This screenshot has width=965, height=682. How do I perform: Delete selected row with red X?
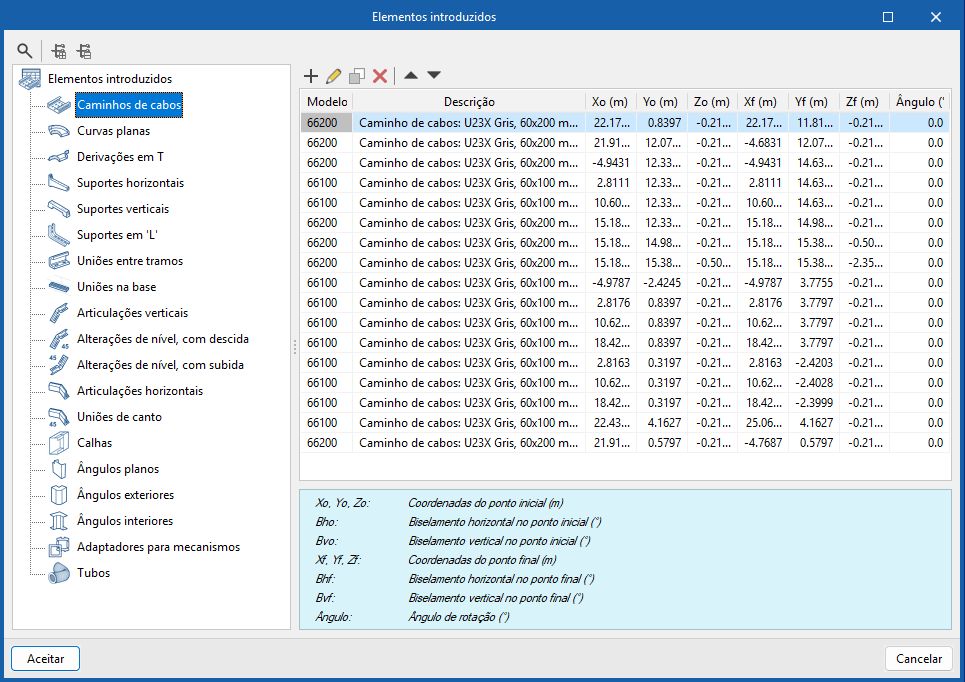380,75
